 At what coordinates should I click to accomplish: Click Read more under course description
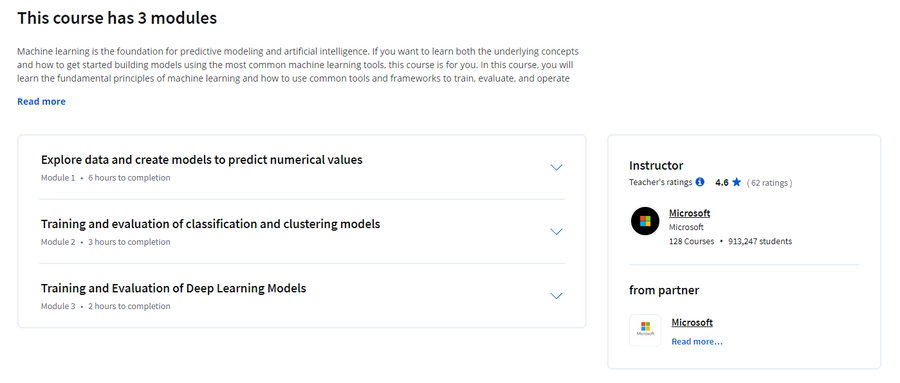click(x=41, y=102)
